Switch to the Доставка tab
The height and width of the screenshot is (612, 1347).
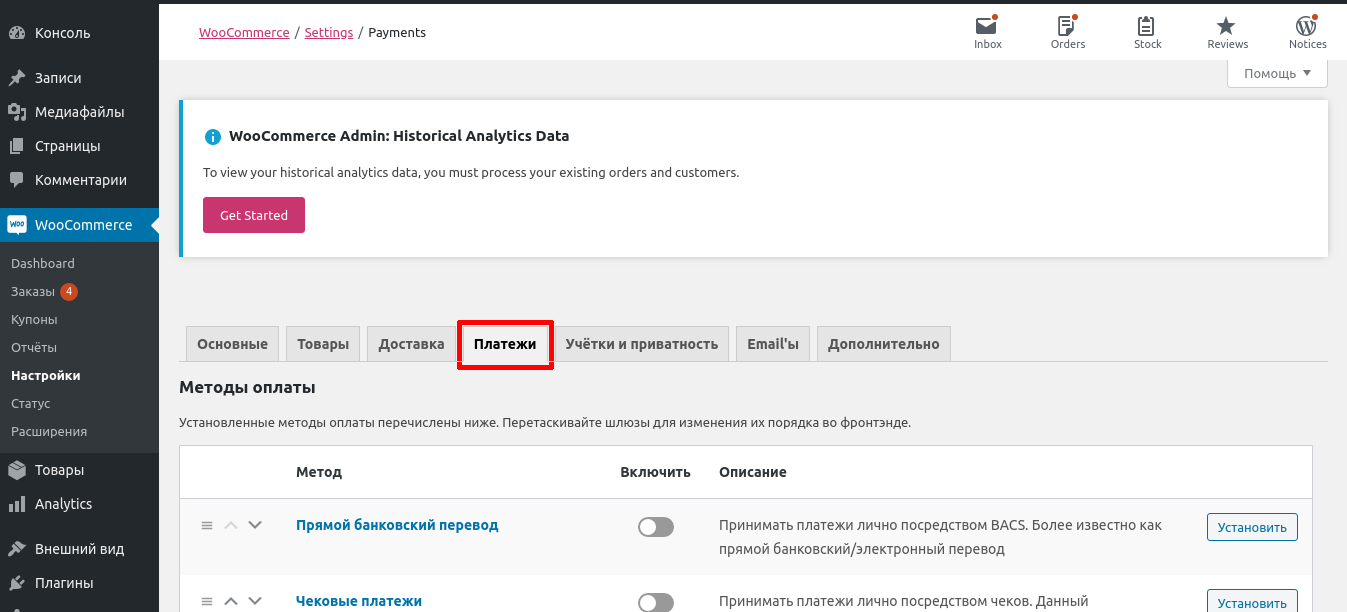click(x=411, y=344)
